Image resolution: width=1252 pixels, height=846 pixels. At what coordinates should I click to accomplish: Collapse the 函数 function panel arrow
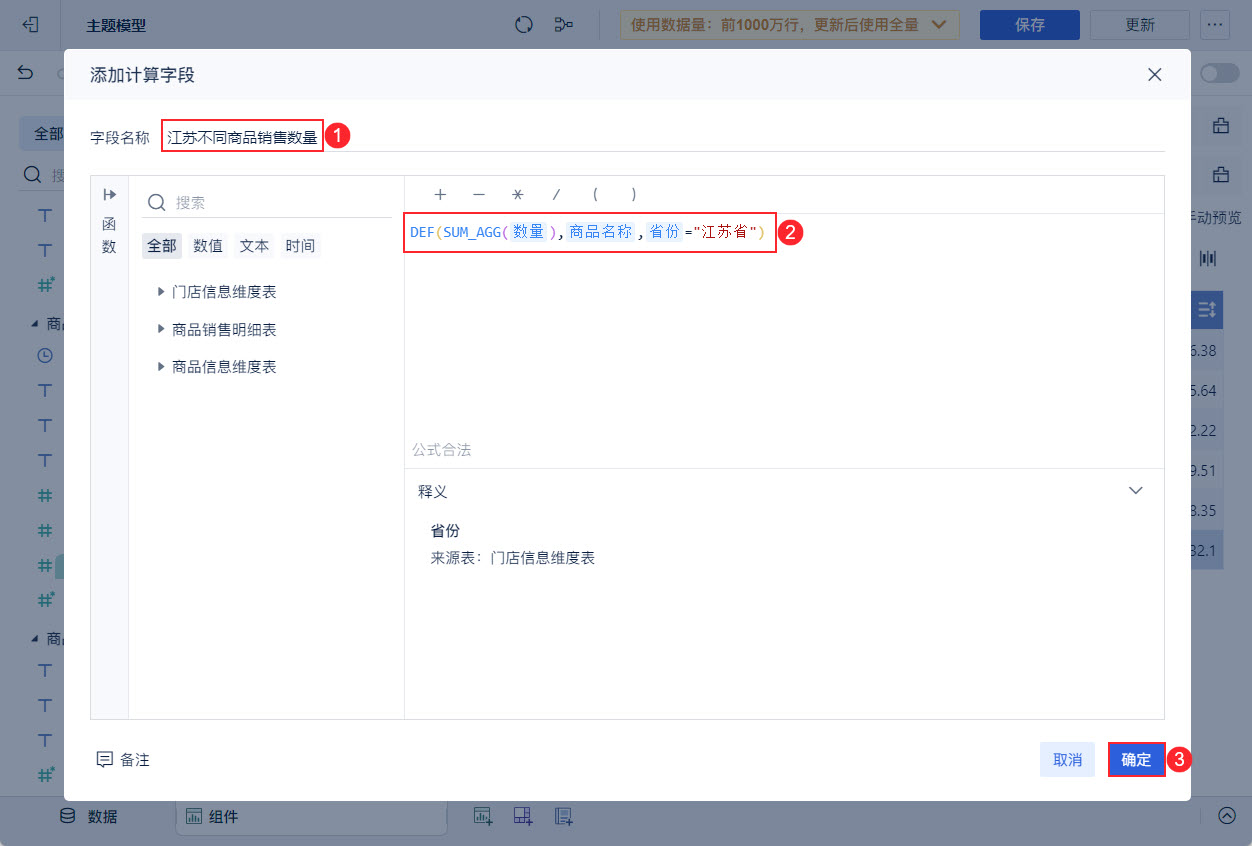tap(110, 195)
